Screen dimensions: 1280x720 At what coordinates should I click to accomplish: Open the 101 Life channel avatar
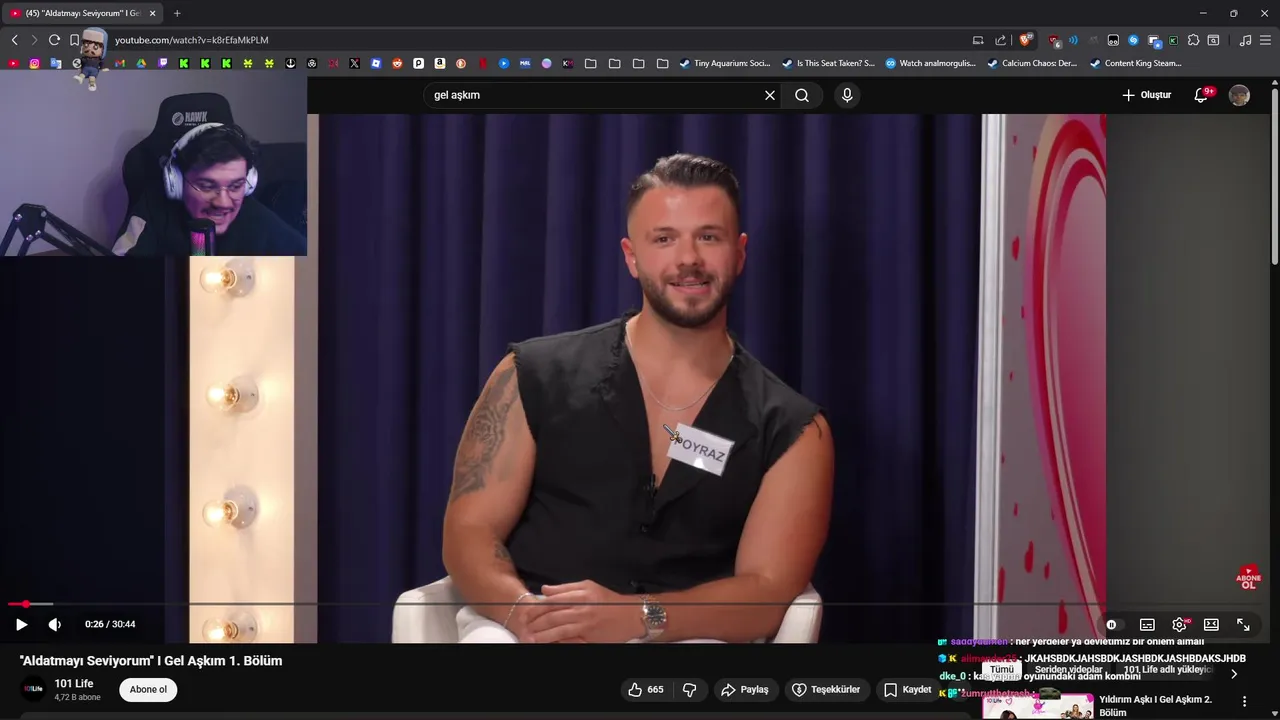[x=33, y=690]
